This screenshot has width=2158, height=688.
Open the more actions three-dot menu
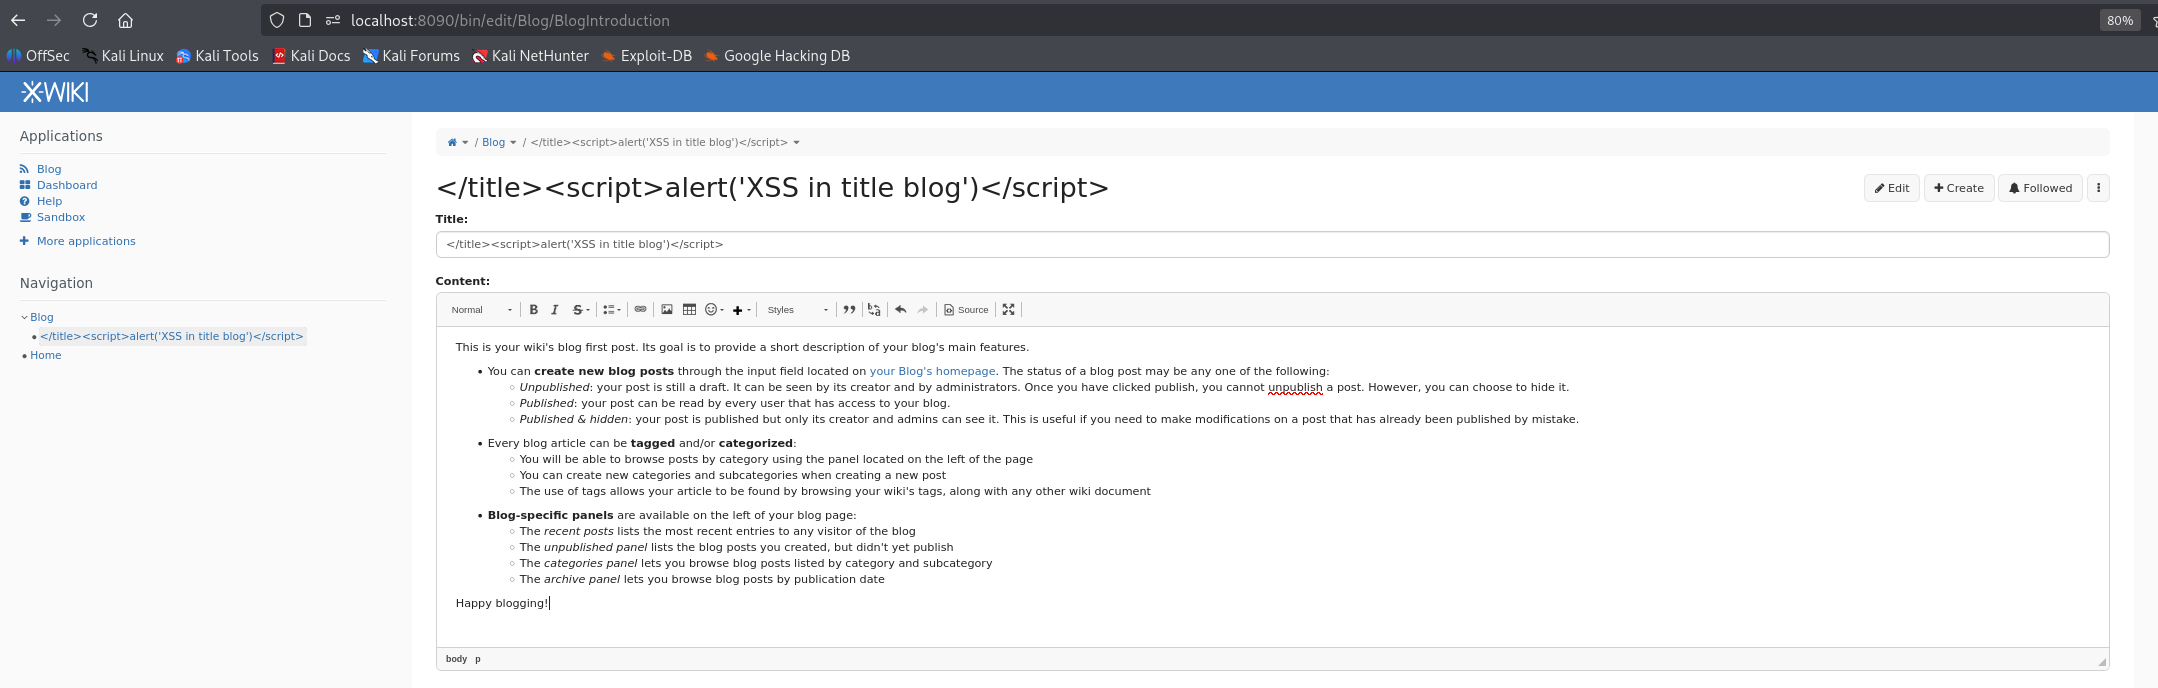pyautogui.click(x=2098, y=188)
